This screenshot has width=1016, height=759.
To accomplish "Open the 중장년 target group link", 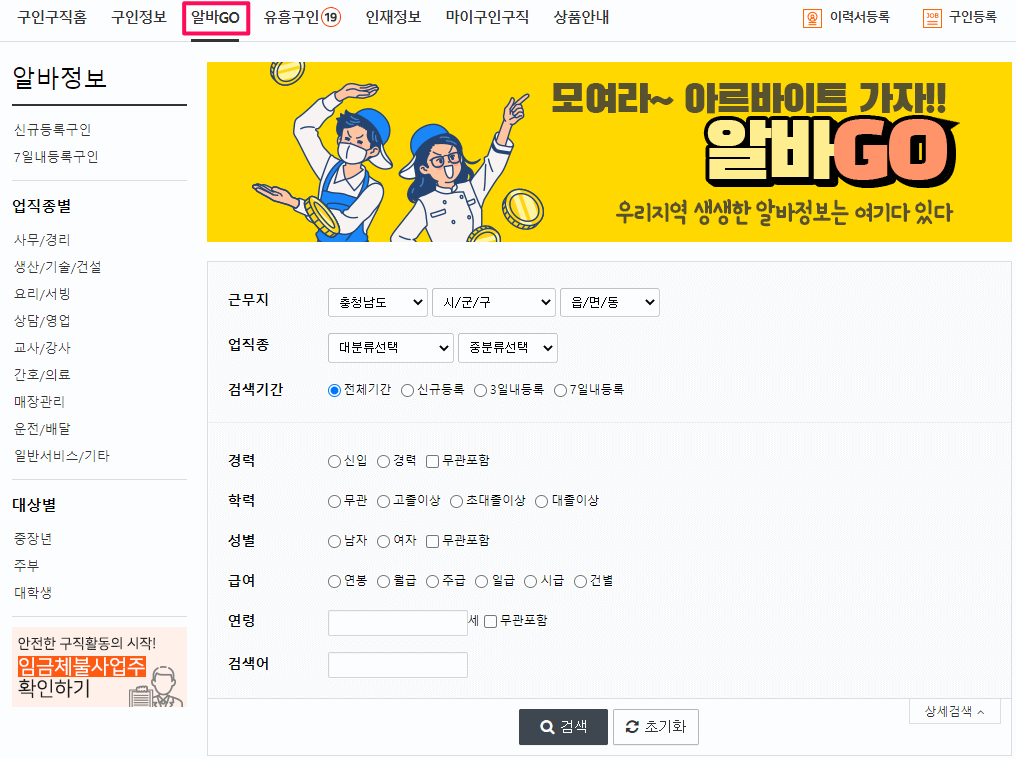I will (33, 539).
